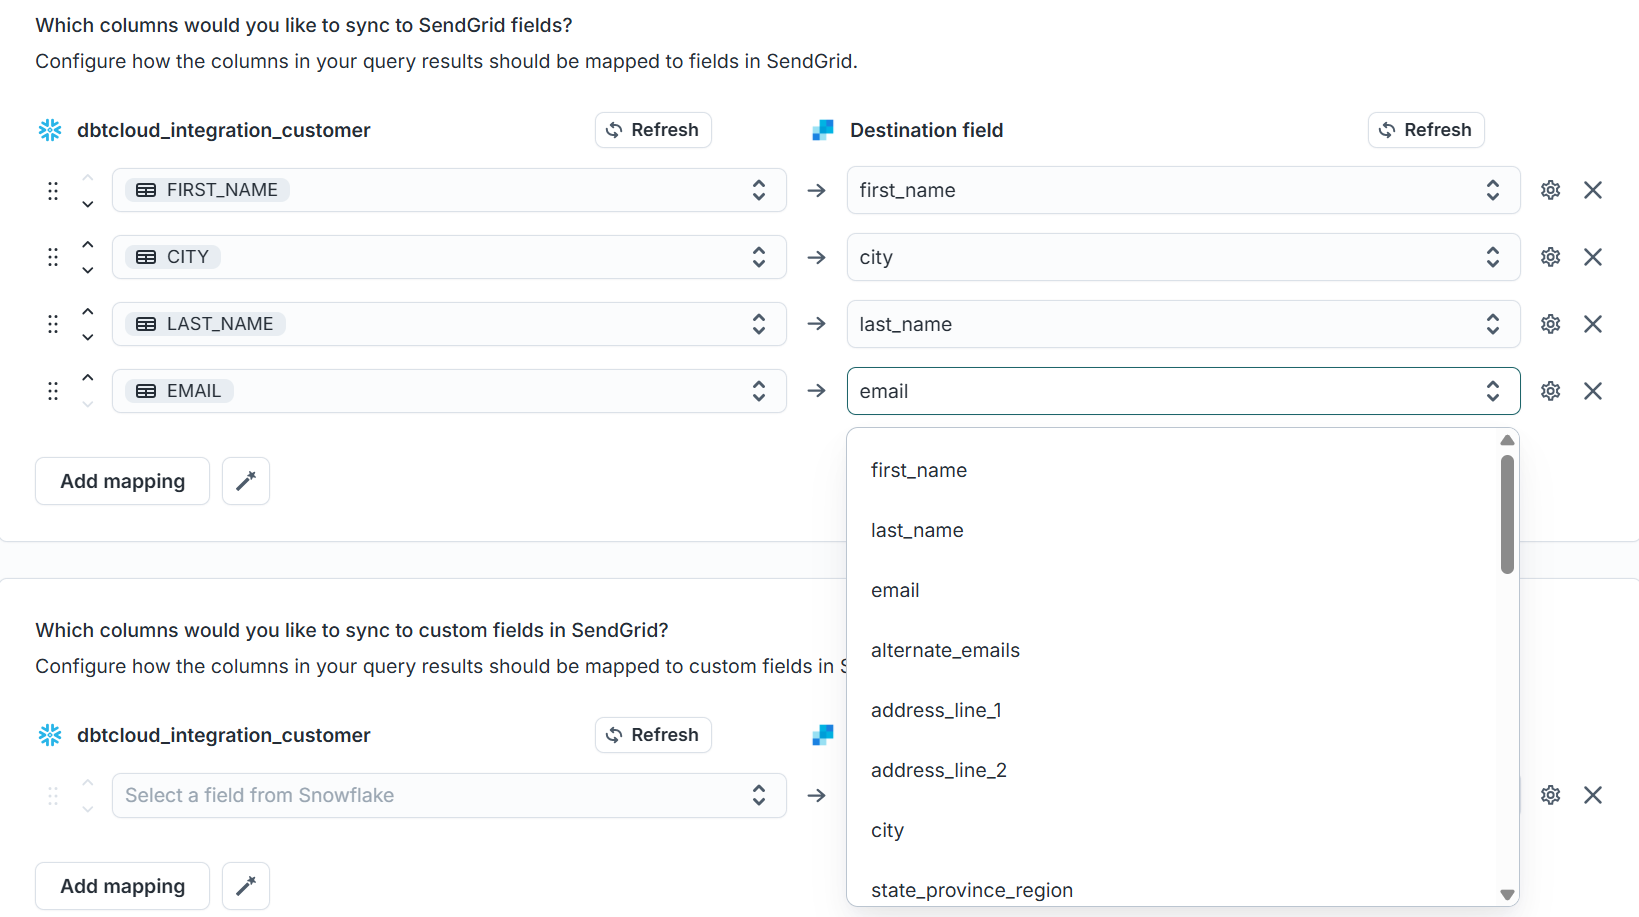Collapse the open email destination dropdown
Screen dimensions: 1639x917
coord(1183,391)
